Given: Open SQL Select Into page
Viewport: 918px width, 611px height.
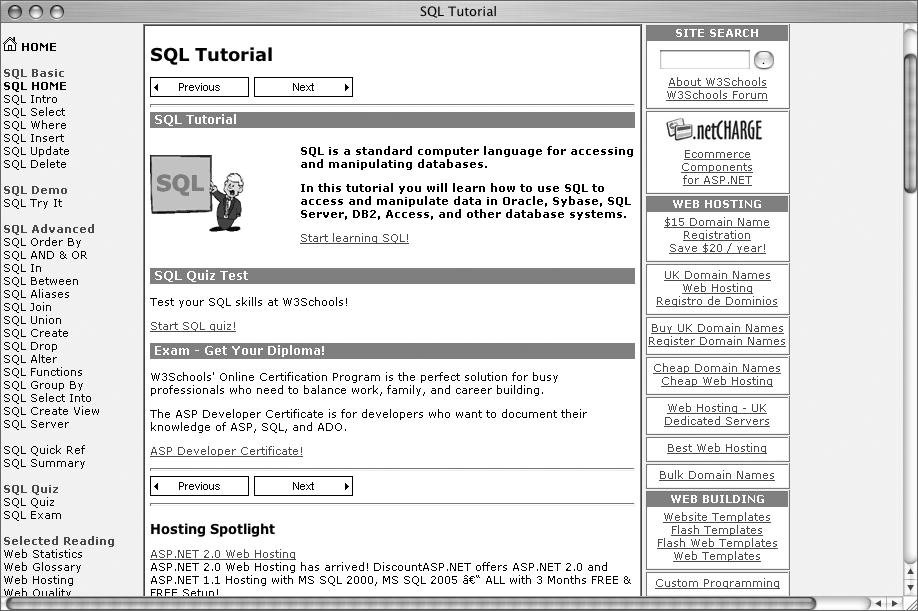Looking at the screenshot, I should click(x=47, y=398).
